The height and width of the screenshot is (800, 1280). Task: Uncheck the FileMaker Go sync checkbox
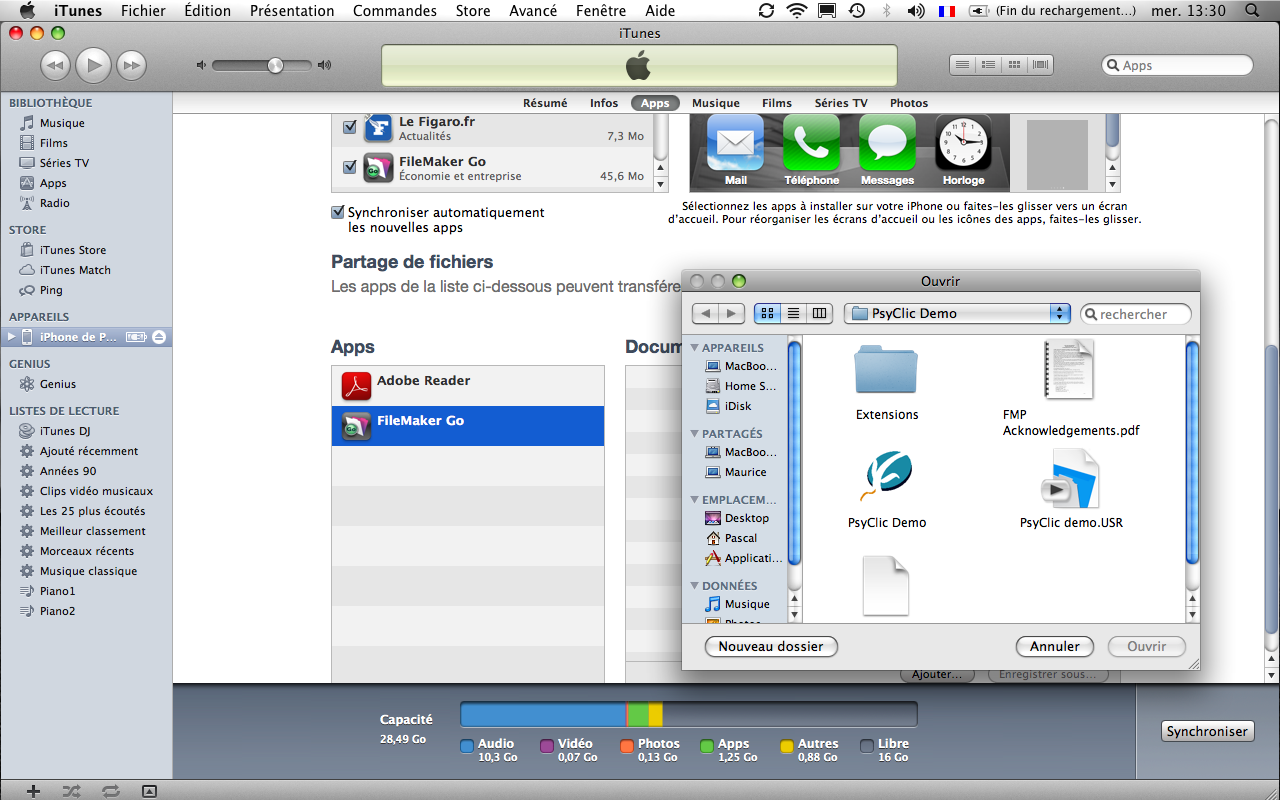(x=350, y=167)
